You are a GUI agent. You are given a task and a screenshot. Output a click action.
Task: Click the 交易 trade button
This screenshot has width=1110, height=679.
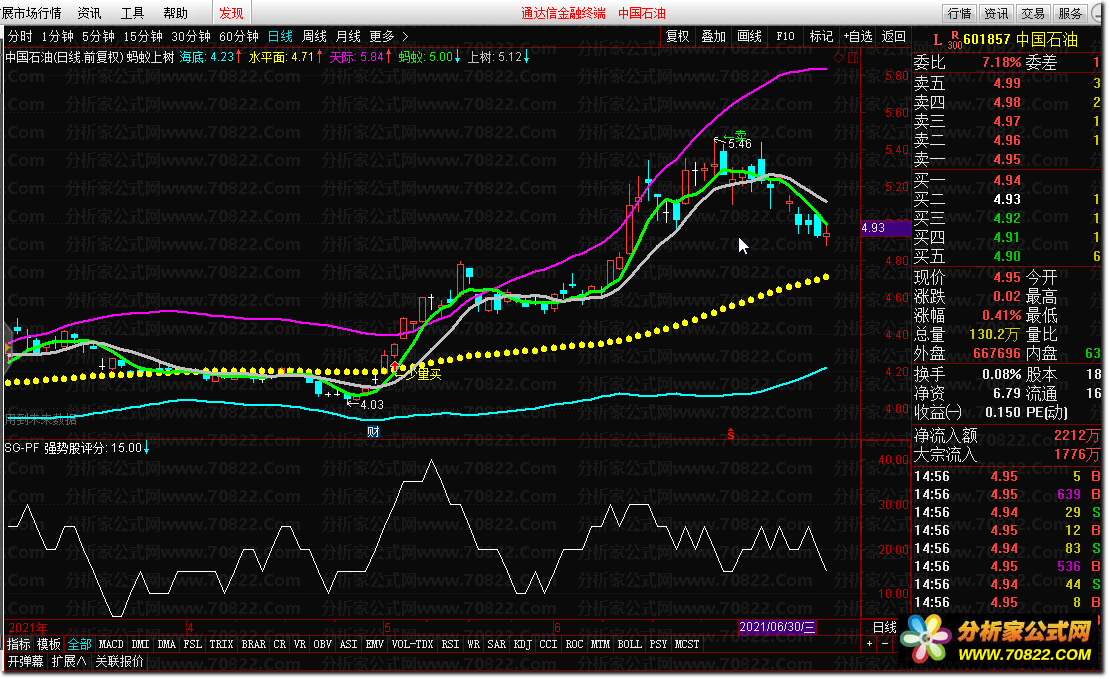[x=1033, y=13]
